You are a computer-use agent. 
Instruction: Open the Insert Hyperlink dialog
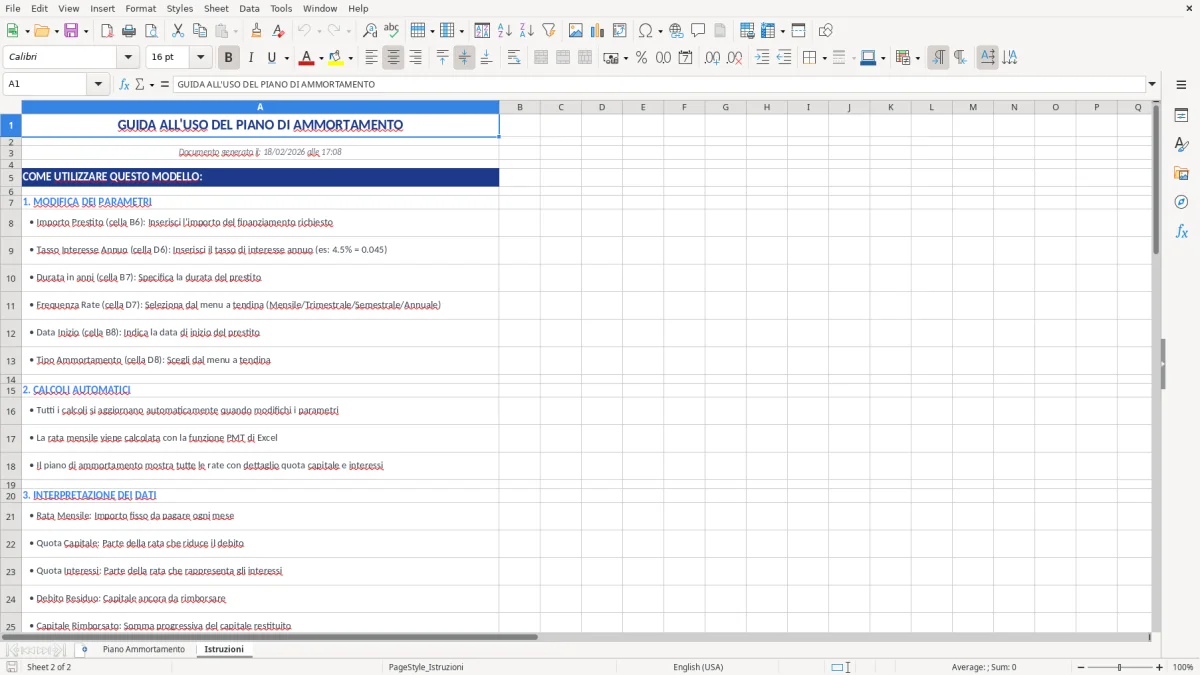(x=677, y=30)
